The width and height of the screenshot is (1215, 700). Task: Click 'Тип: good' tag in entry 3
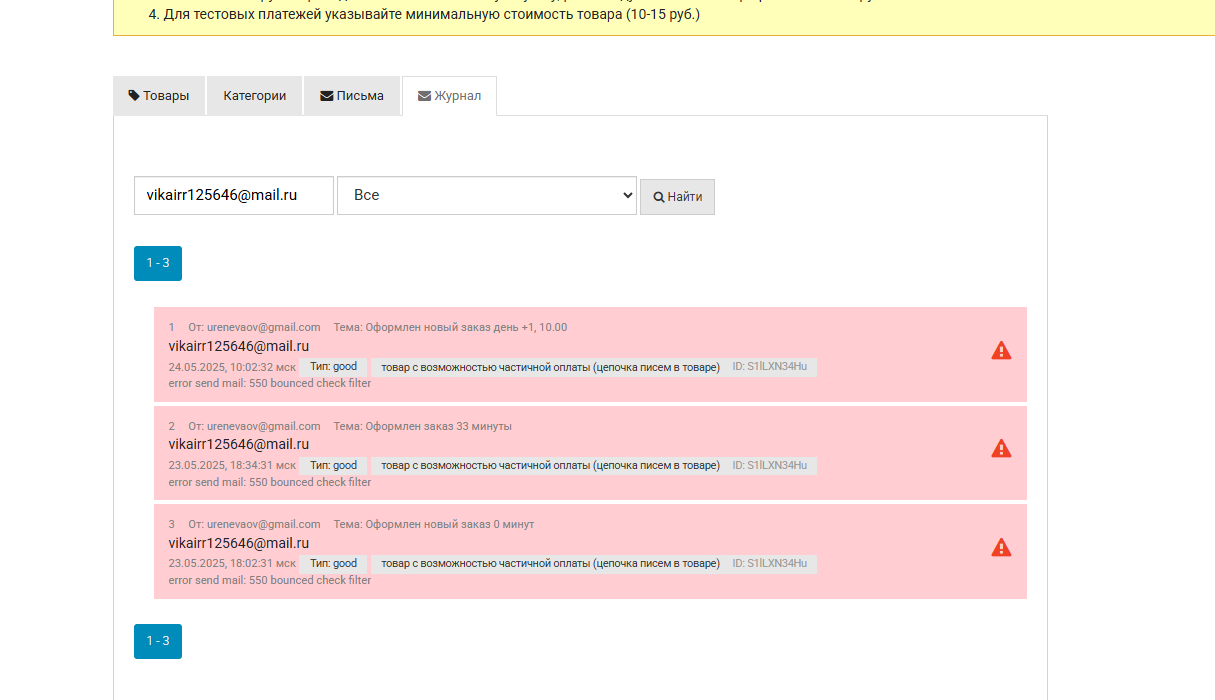(x=334, y=564)
